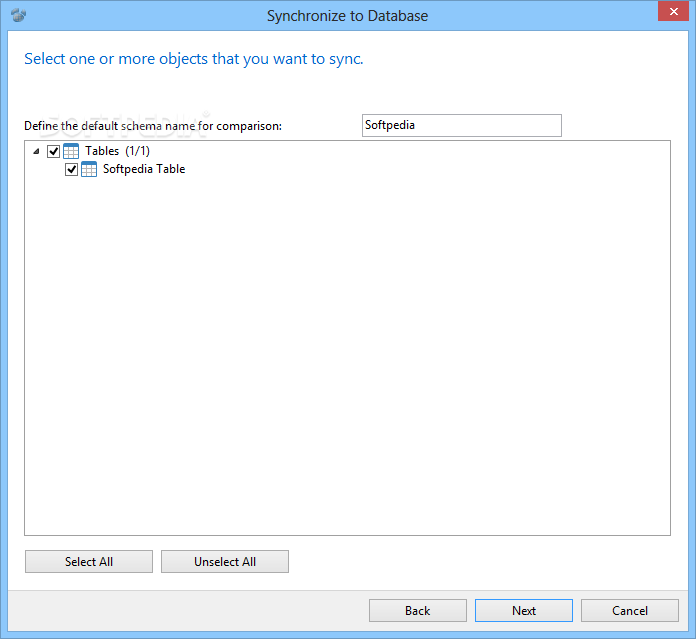Go Back to the previous step

pyautogui.click(x=418, y=611)
